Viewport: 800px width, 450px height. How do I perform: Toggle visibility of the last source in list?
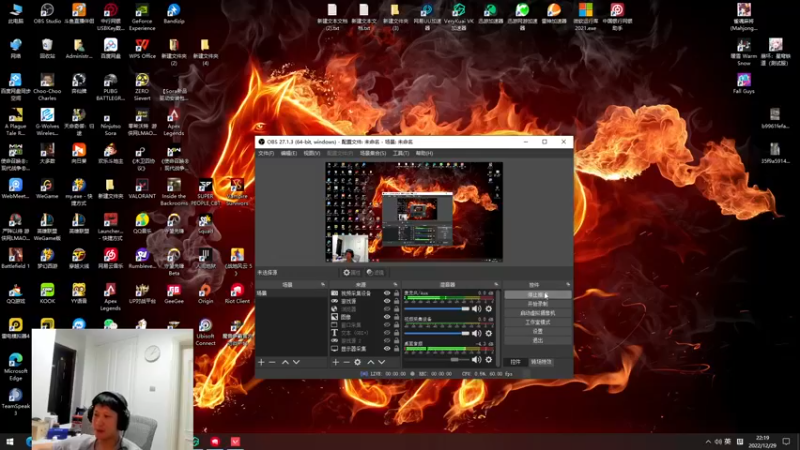coord(387,349)
